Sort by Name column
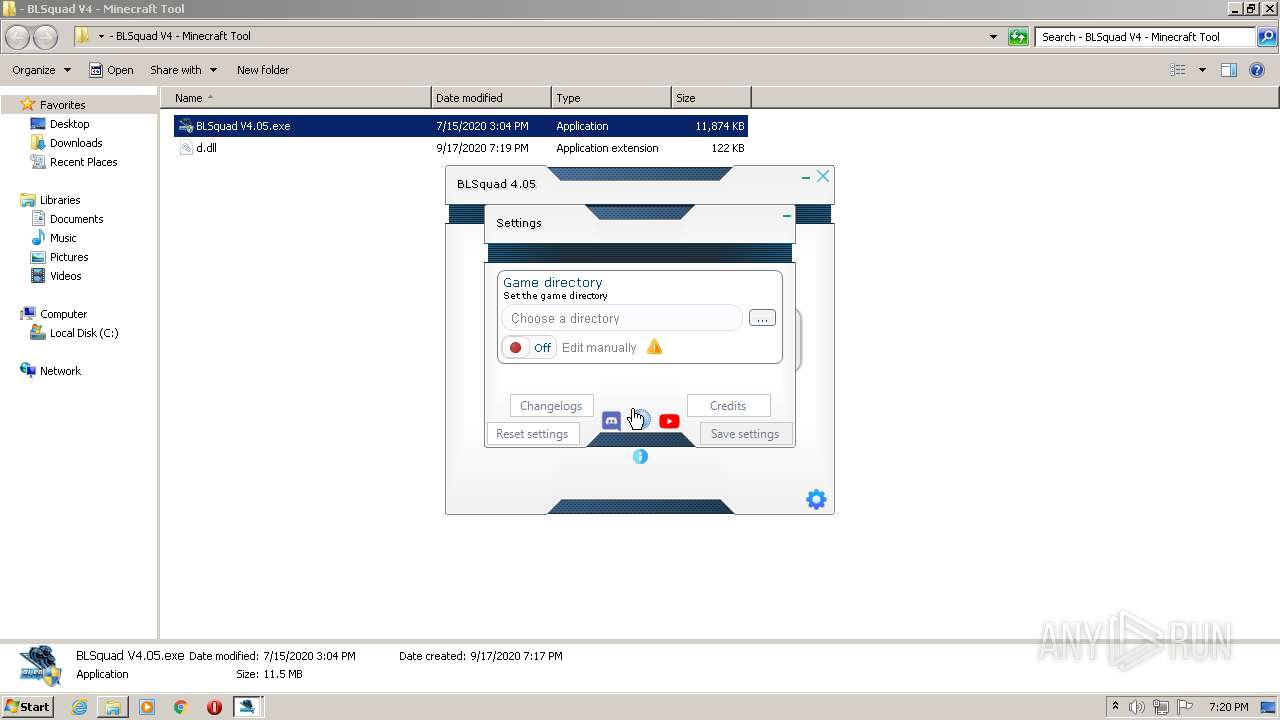 coord(295,98)
